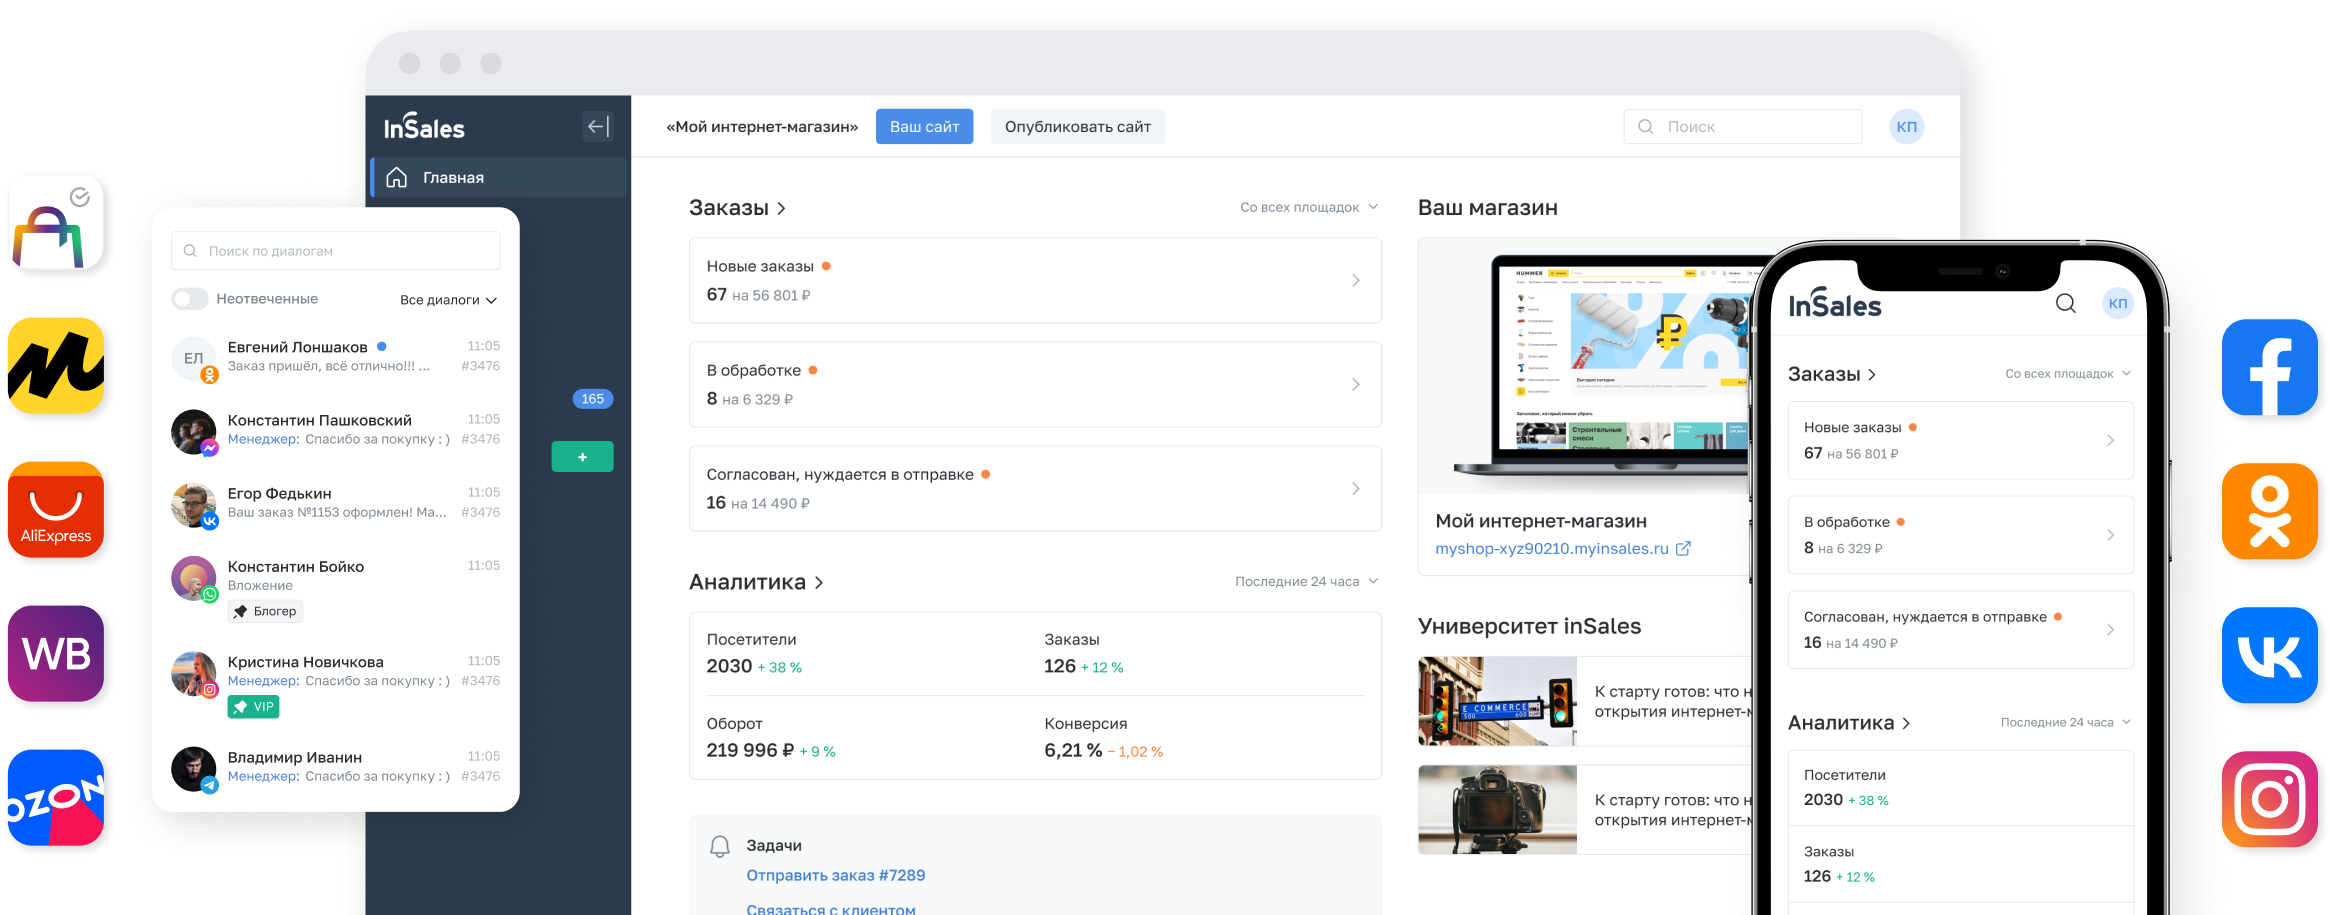Click the search magnifier on phone

pos(2065,304)
